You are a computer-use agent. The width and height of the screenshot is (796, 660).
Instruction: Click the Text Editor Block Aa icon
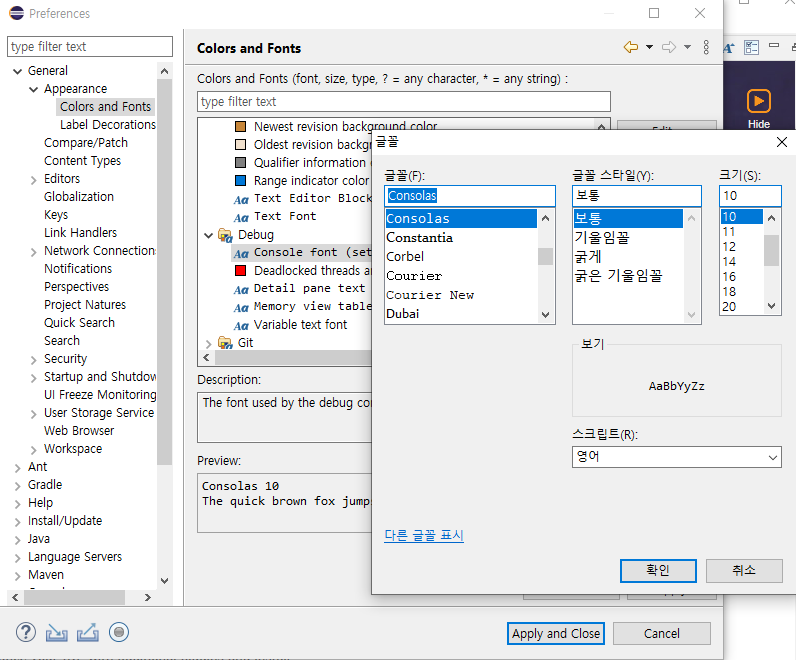pyautogui.click(x=241, y=200)
